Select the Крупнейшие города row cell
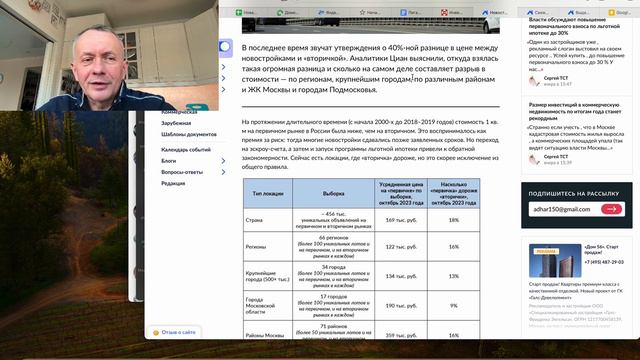 (268, 276)
